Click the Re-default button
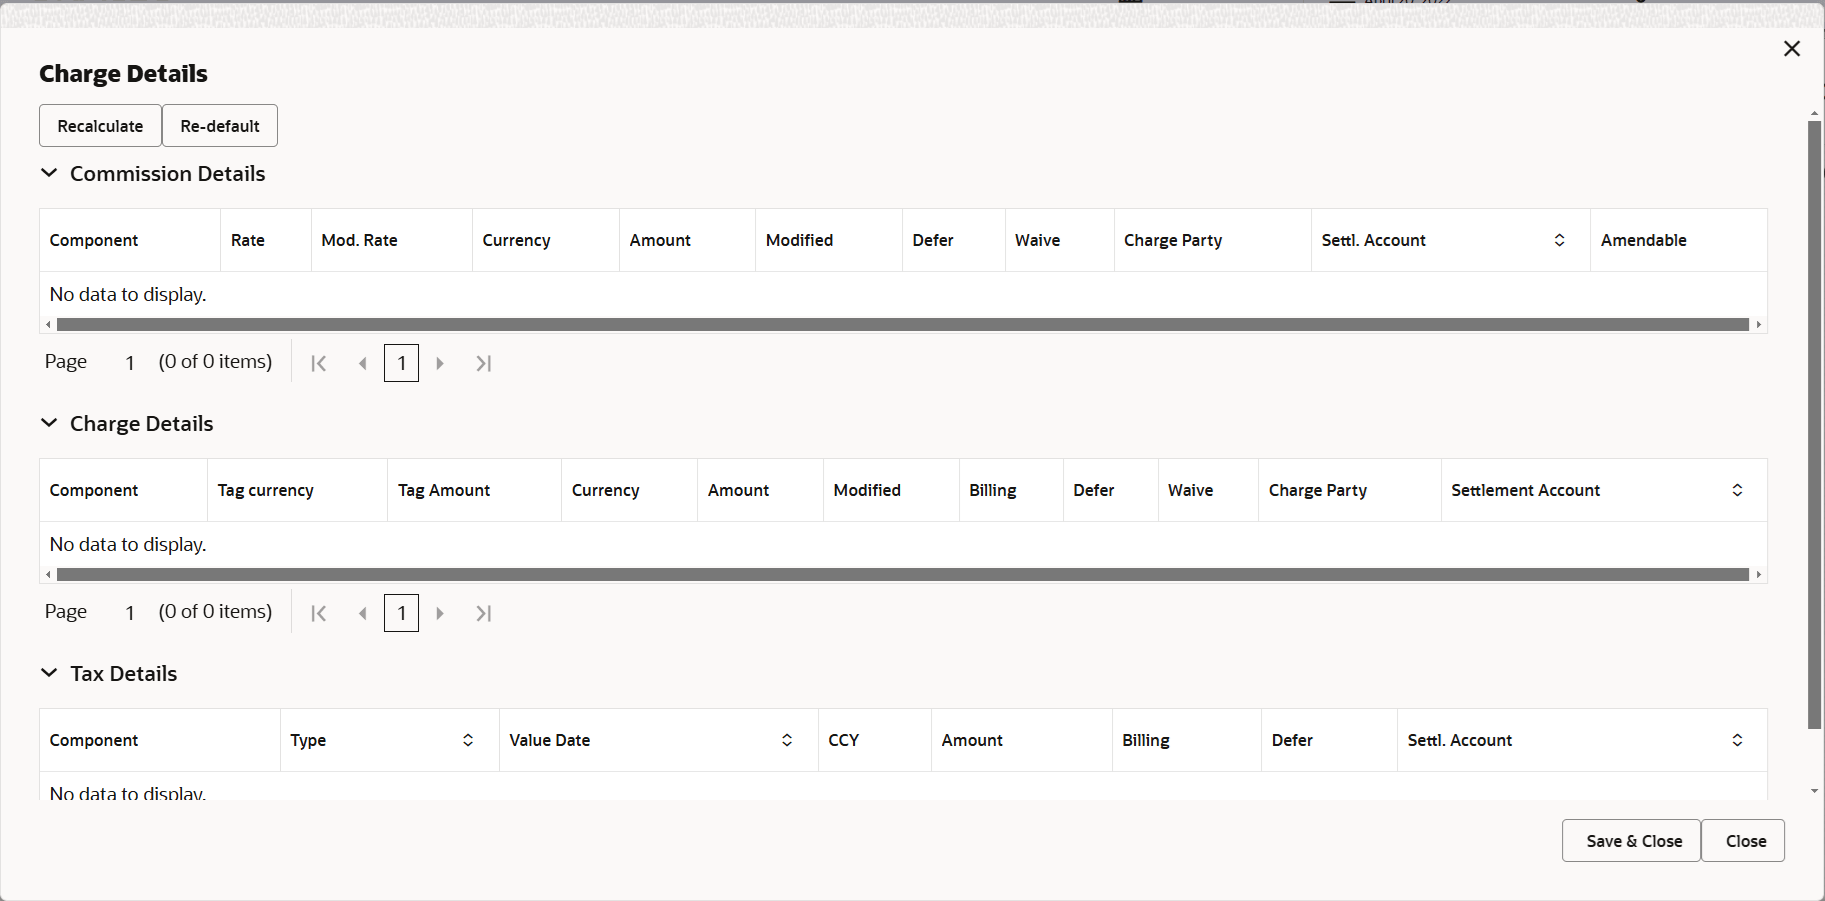Image resolution: width=1825 pixels, height=901 pixels. (x=219, y=125)
